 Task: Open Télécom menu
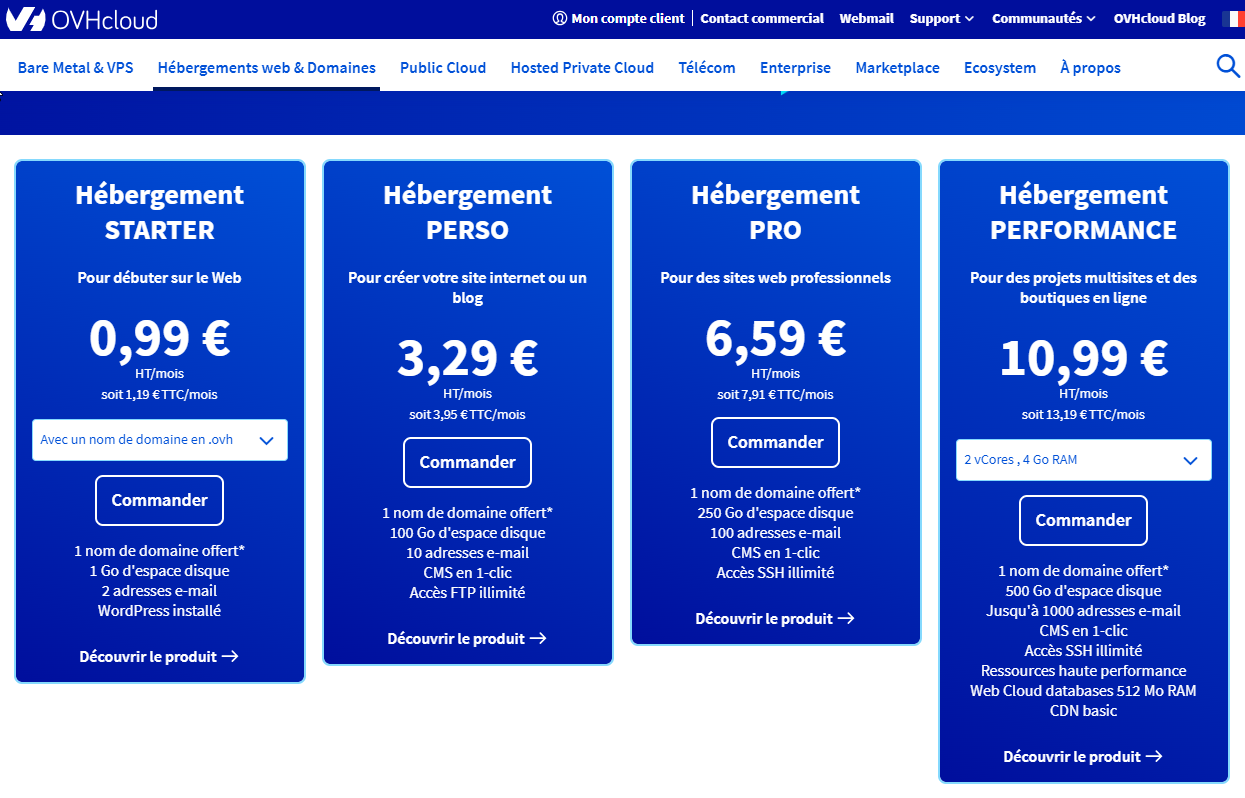pos(707,68)
